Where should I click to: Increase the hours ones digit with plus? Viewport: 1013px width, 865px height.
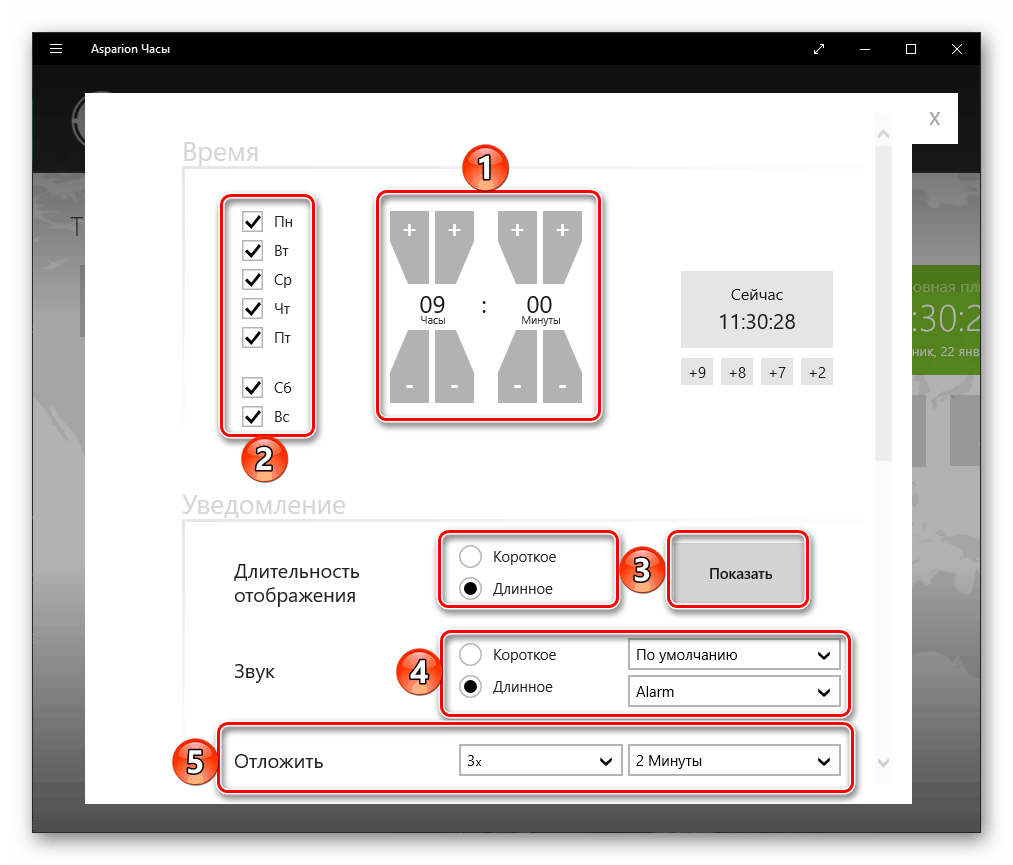[x=454, y=247]
